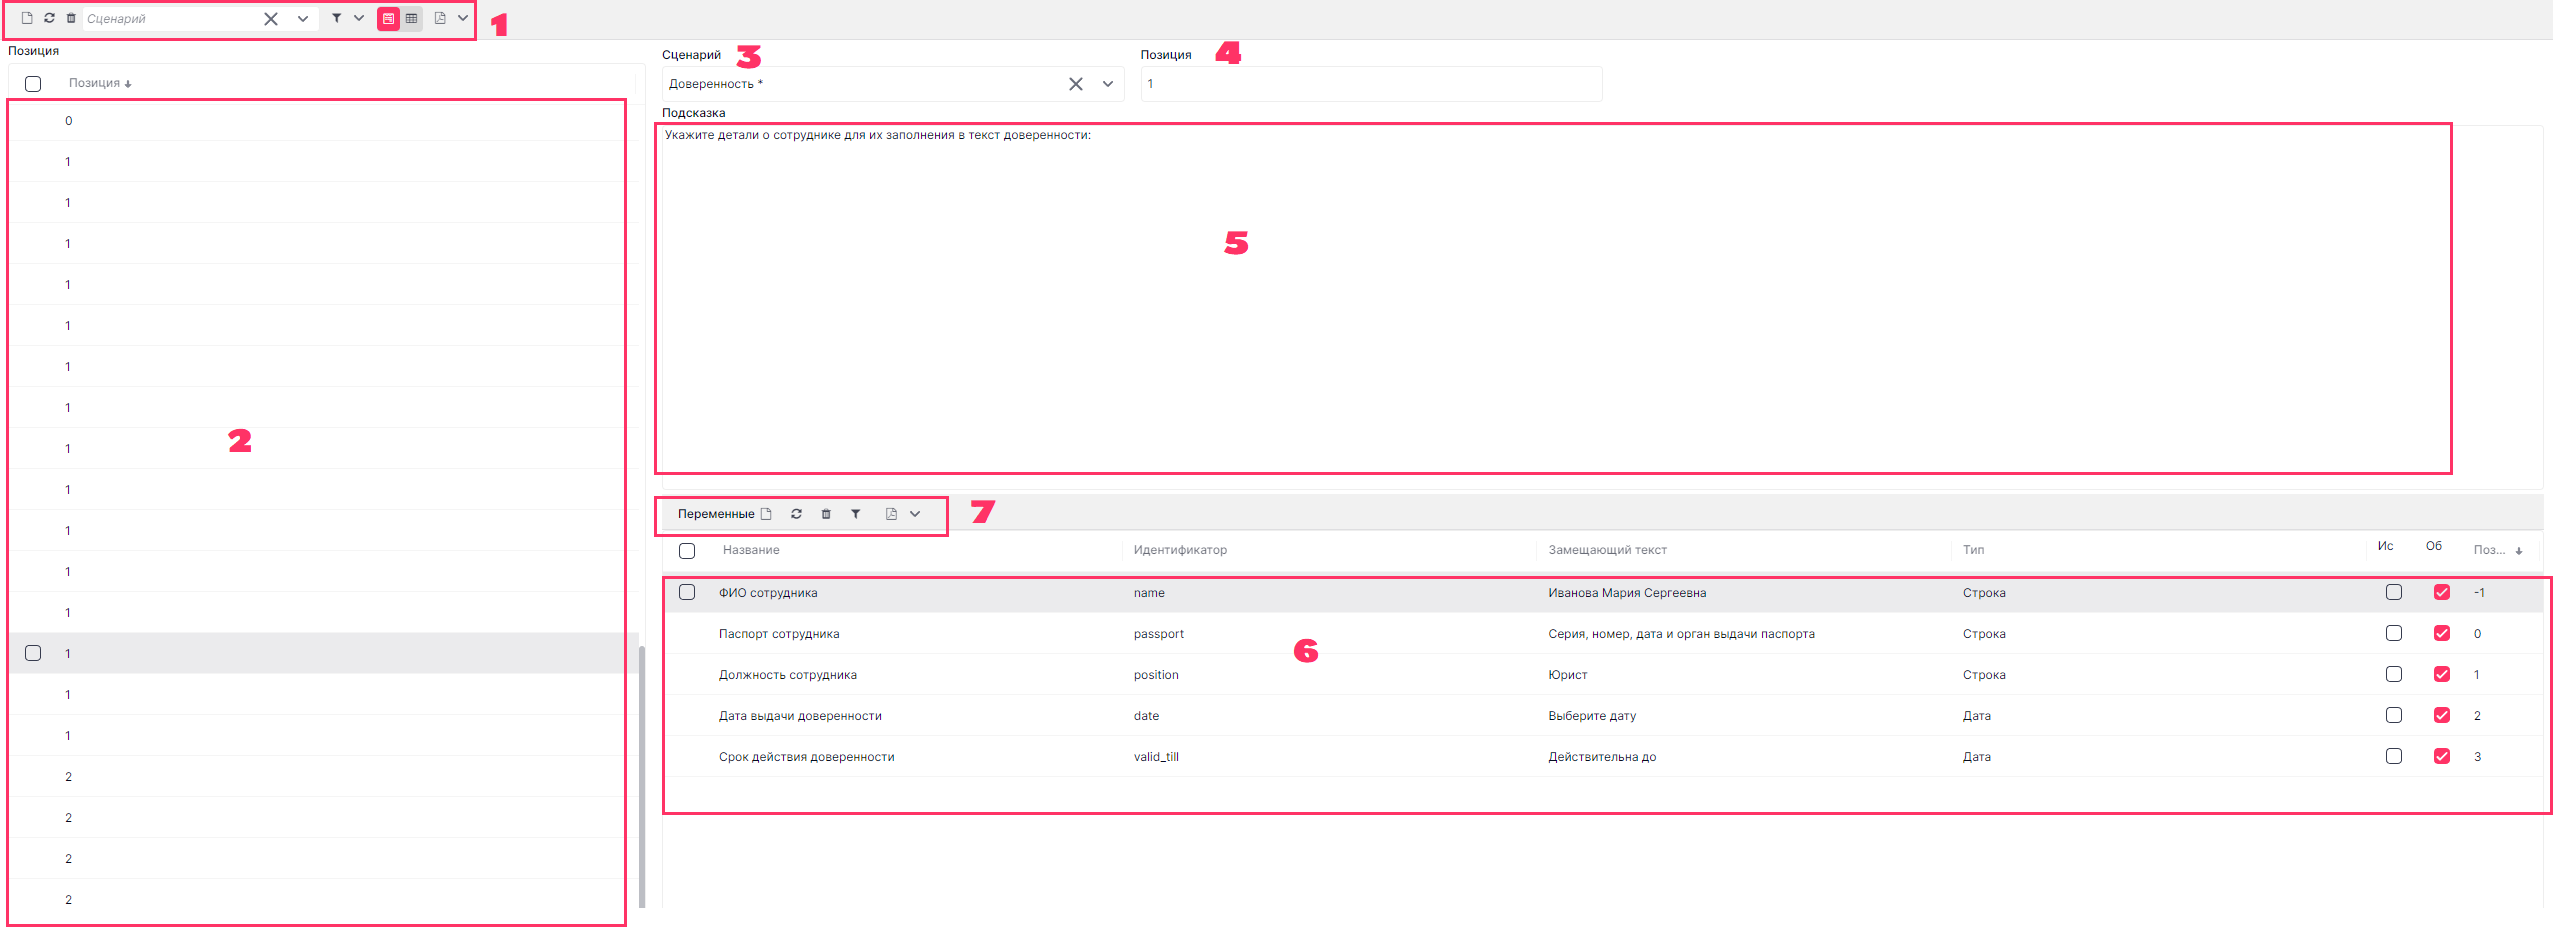The image size is (2572, 936).
Task: Sort variables by Тип column
Action: tap(1973, 550)
